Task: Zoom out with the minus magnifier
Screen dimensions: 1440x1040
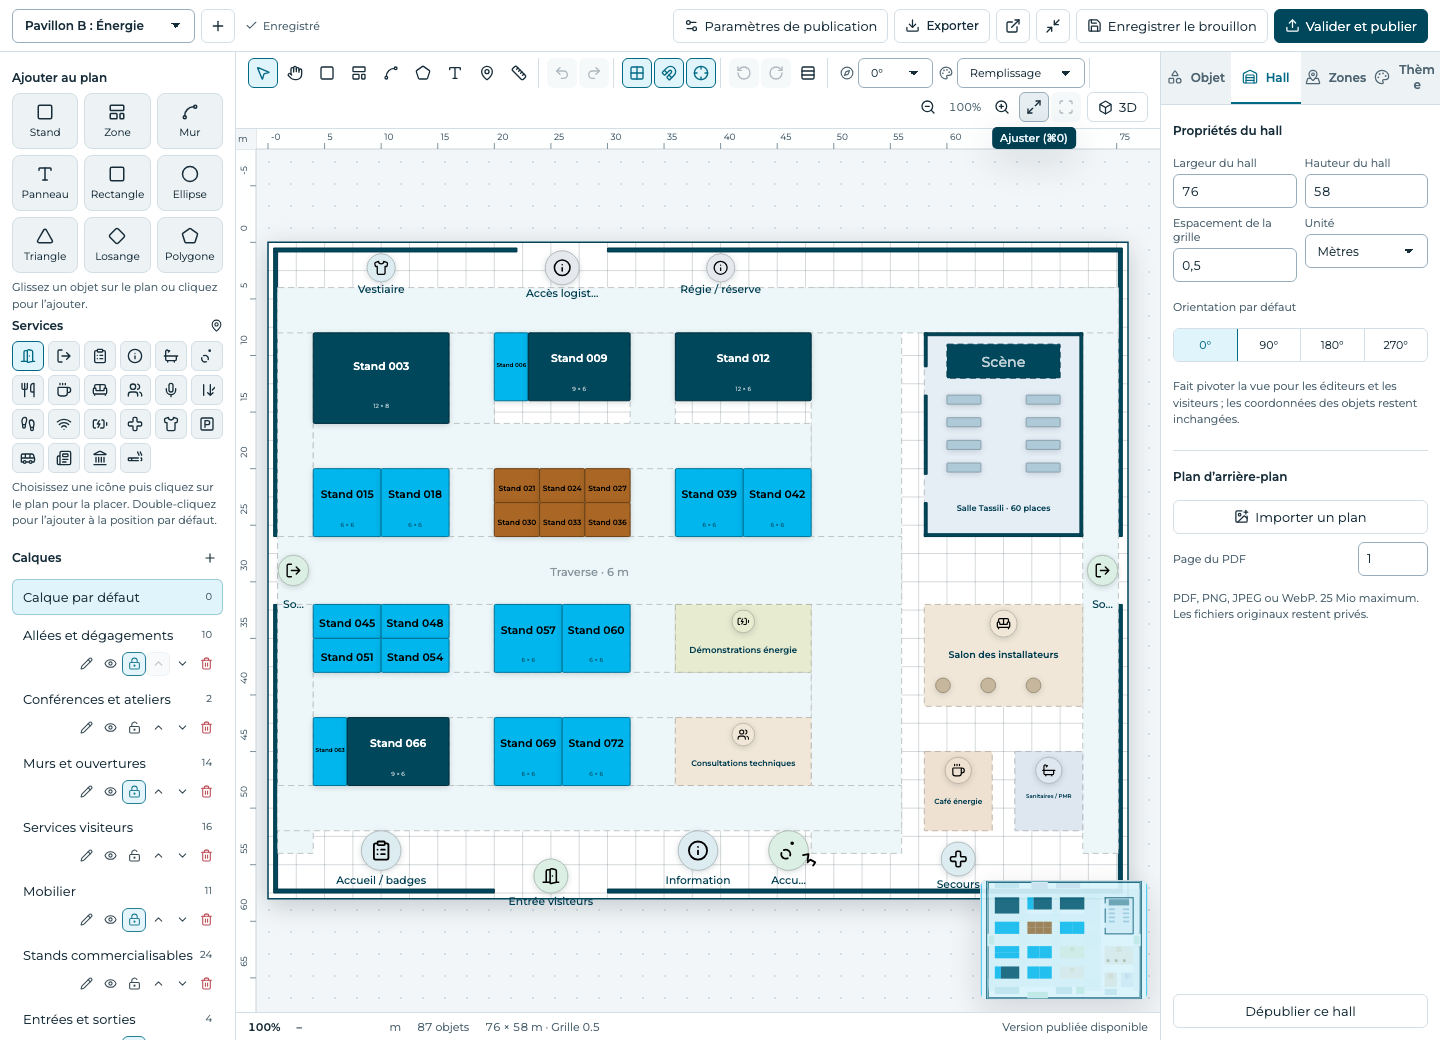Action: [x=928, y=107]
